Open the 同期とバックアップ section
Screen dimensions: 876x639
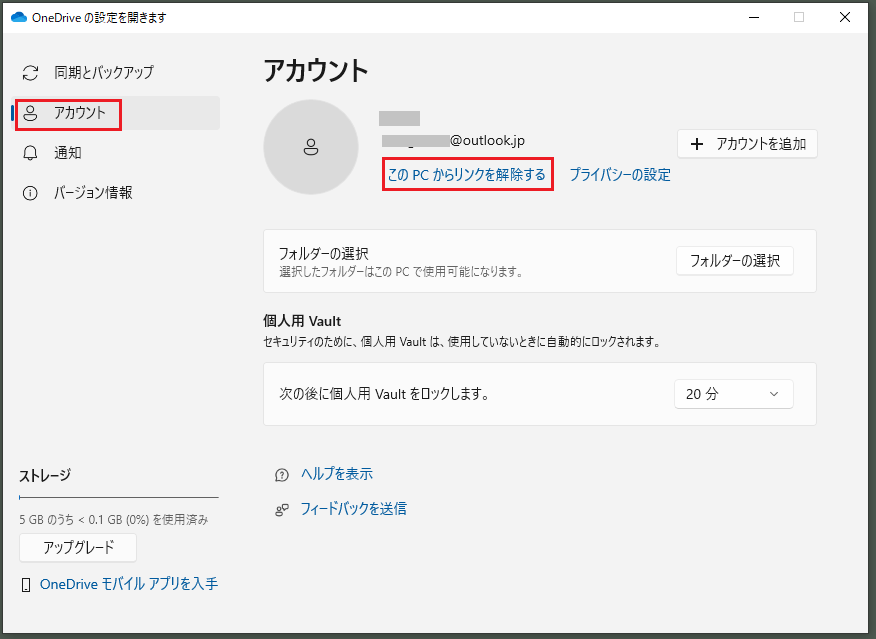point(116,73)
